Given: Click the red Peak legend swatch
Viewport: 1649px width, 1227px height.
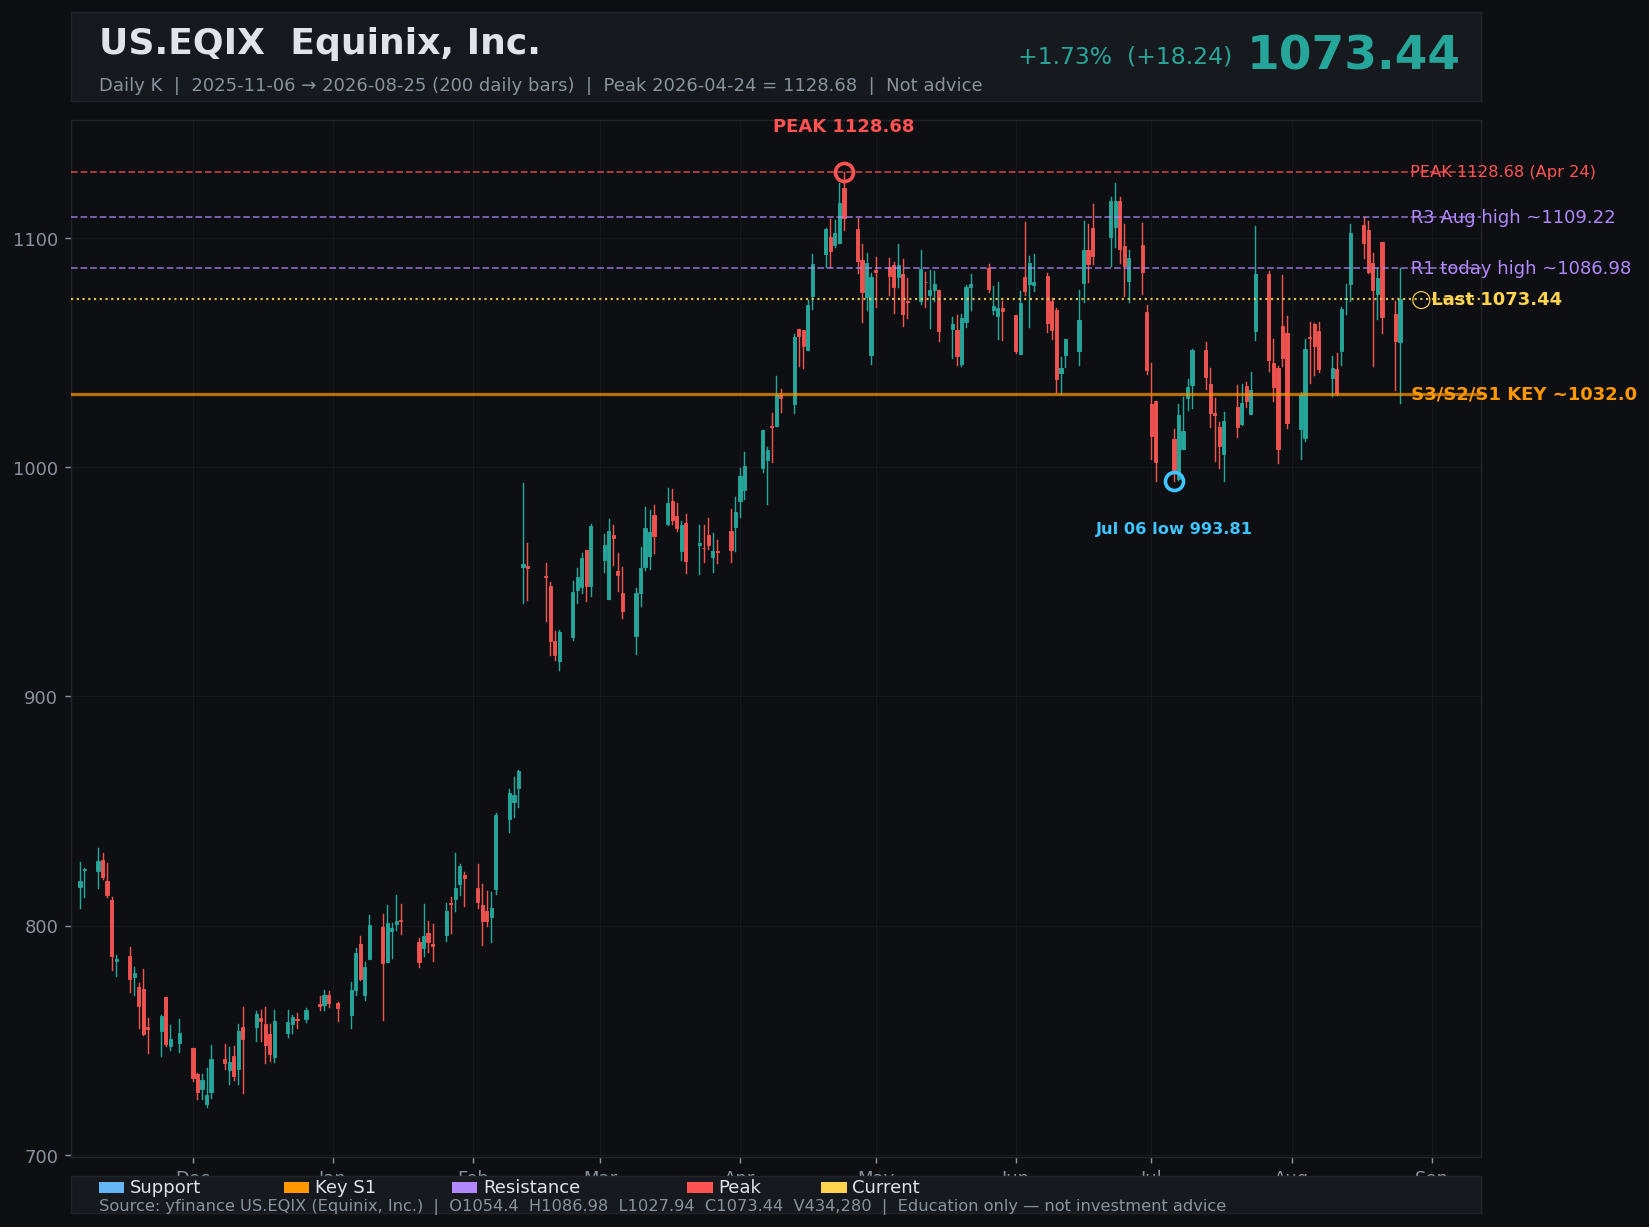Looking at the screenshot, I should (700, 1187).
